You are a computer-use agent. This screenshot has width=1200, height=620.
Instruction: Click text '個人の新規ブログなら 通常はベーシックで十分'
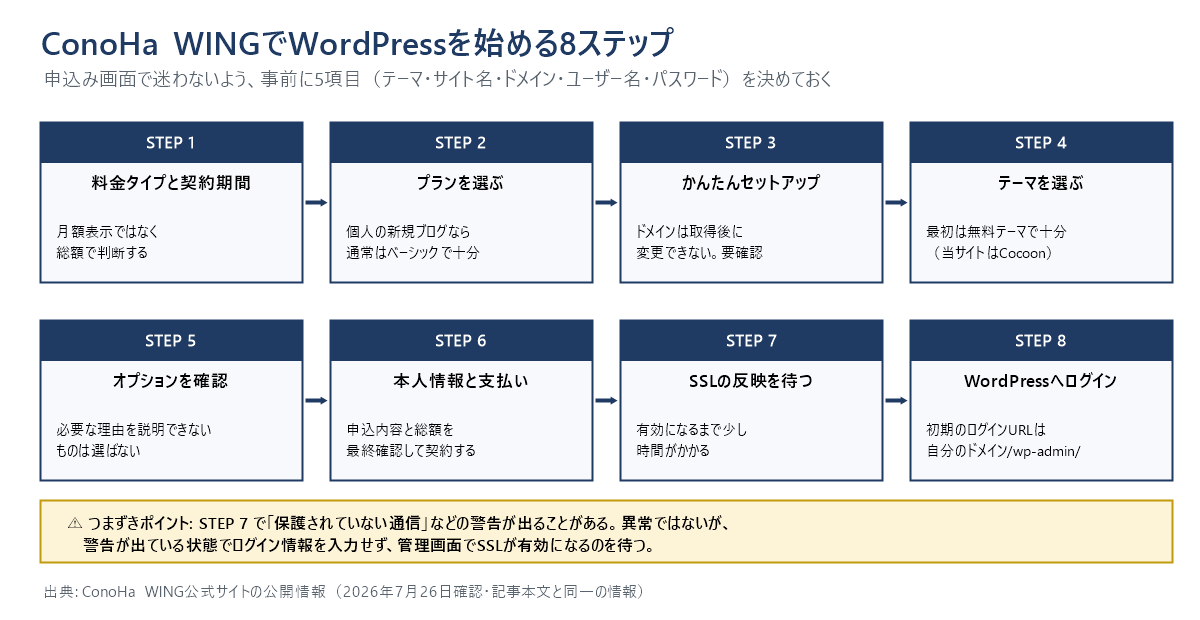click(x=413, y=242)
